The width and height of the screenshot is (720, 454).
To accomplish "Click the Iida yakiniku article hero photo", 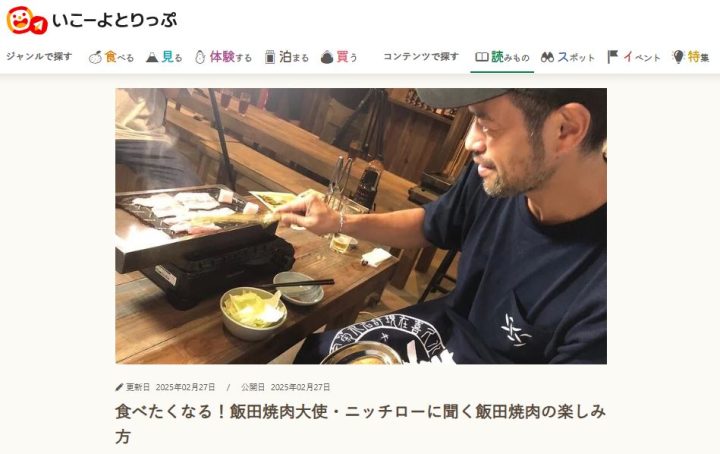I will pos(361,226).
